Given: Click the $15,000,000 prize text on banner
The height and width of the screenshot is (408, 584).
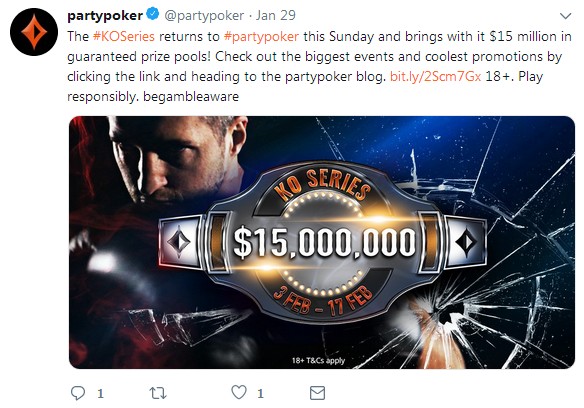Looking at the screenshot, I should [x=324, y=243].
